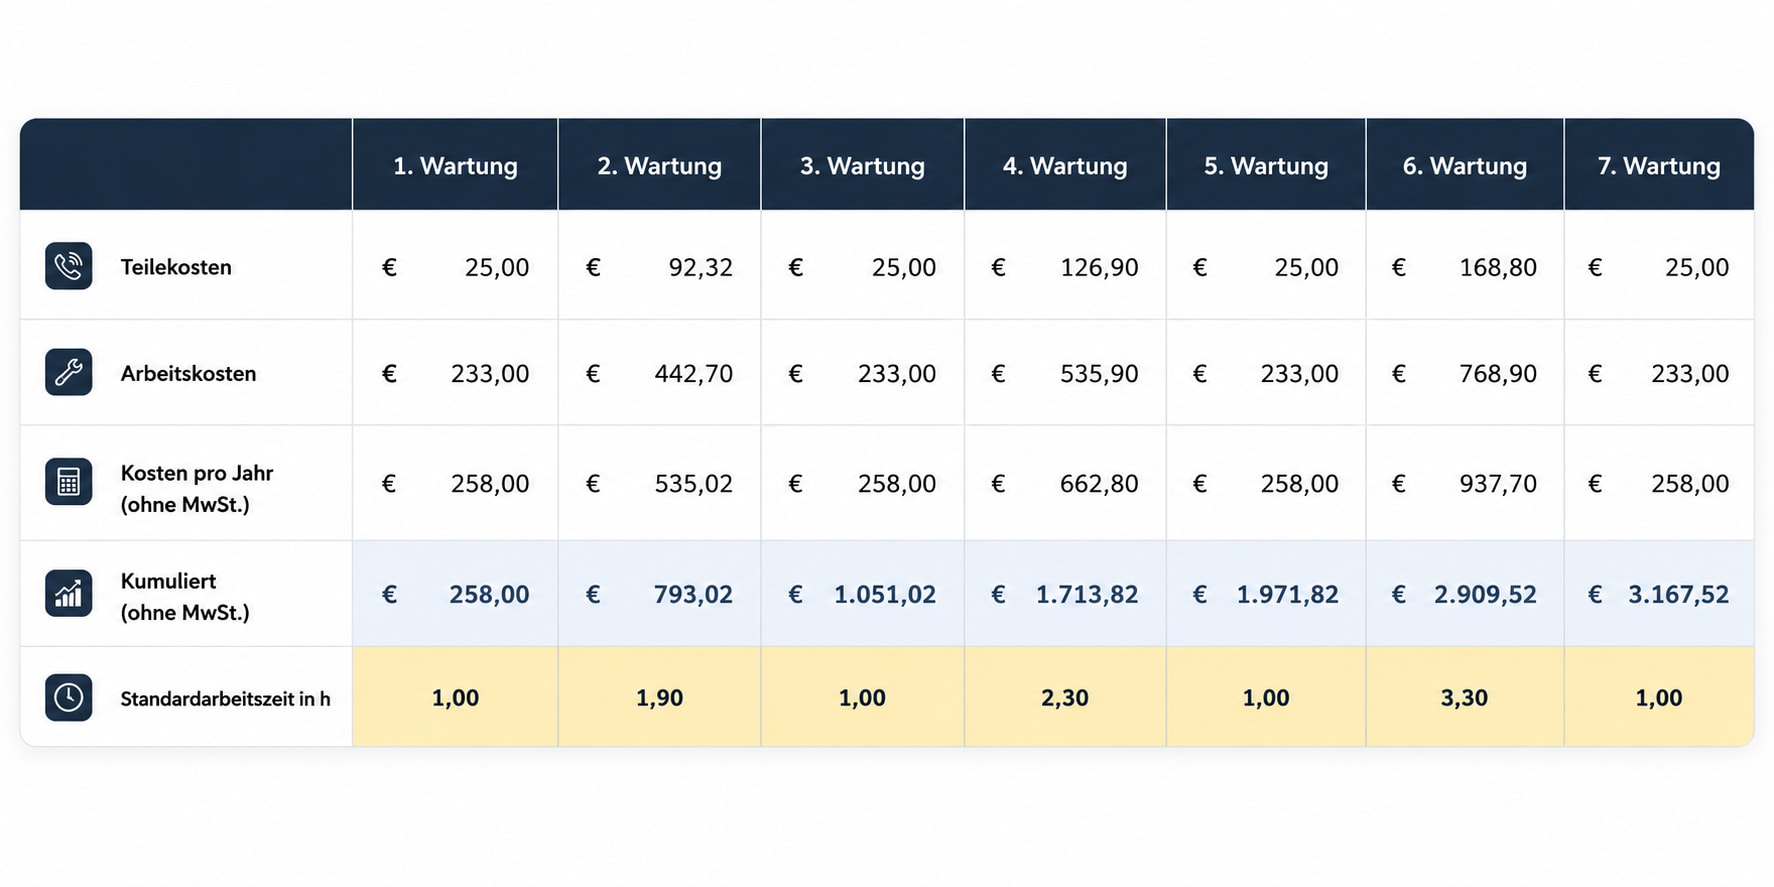Click the Standardarbeitszeit in h label
The height and width of the screenshot is (887, 1774).
(x=225, y=699)
